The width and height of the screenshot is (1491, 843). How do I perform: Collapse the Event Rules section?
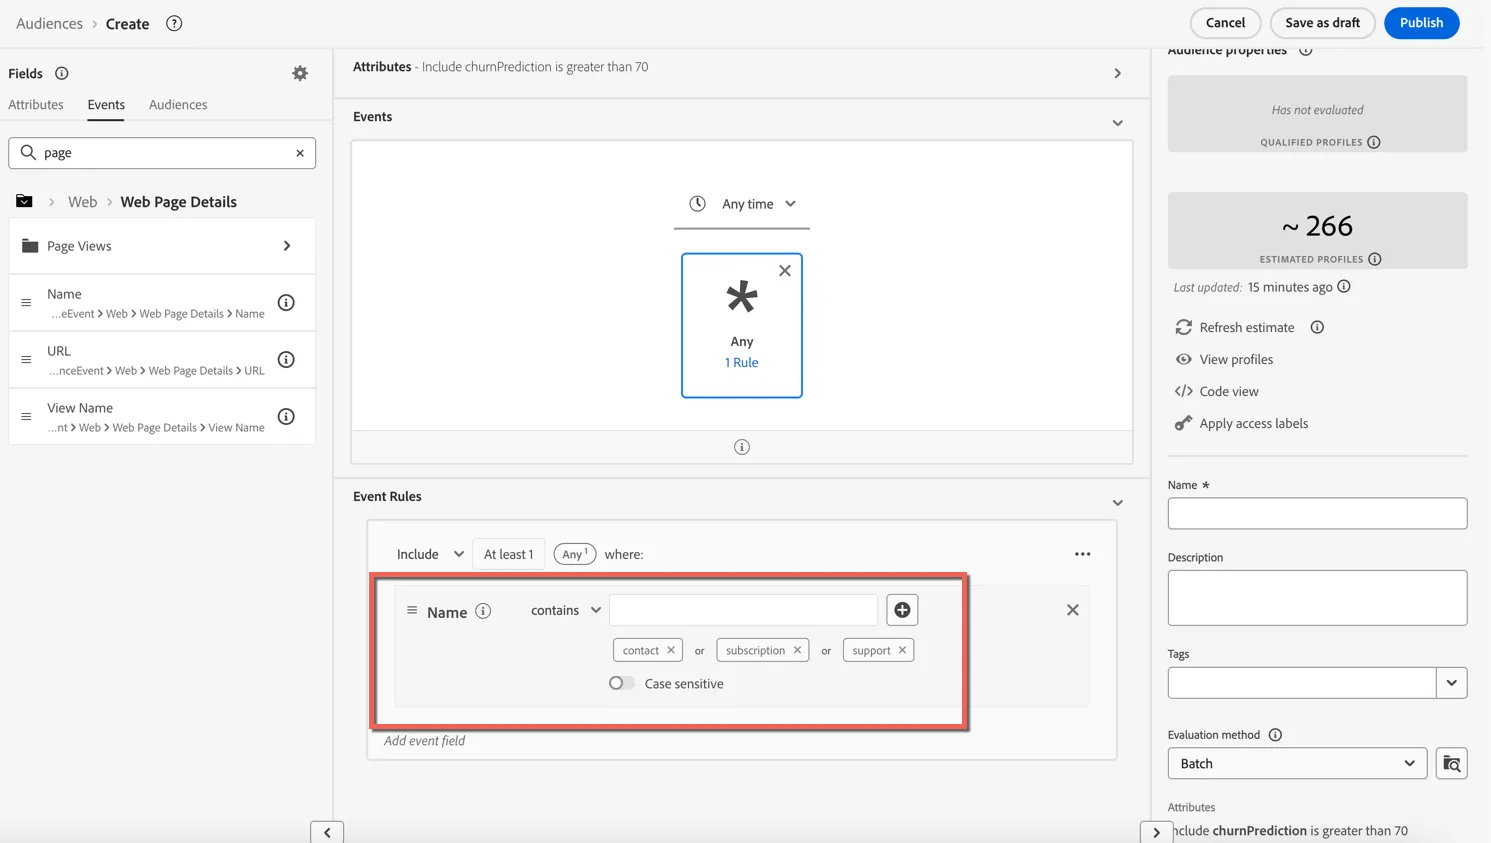(1117, 503)
